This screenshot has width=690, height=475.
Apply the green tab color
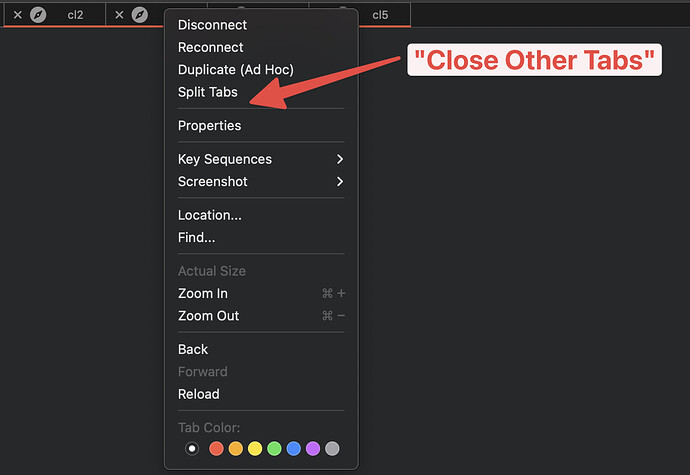pyautogui.click(x=274, y=449)
